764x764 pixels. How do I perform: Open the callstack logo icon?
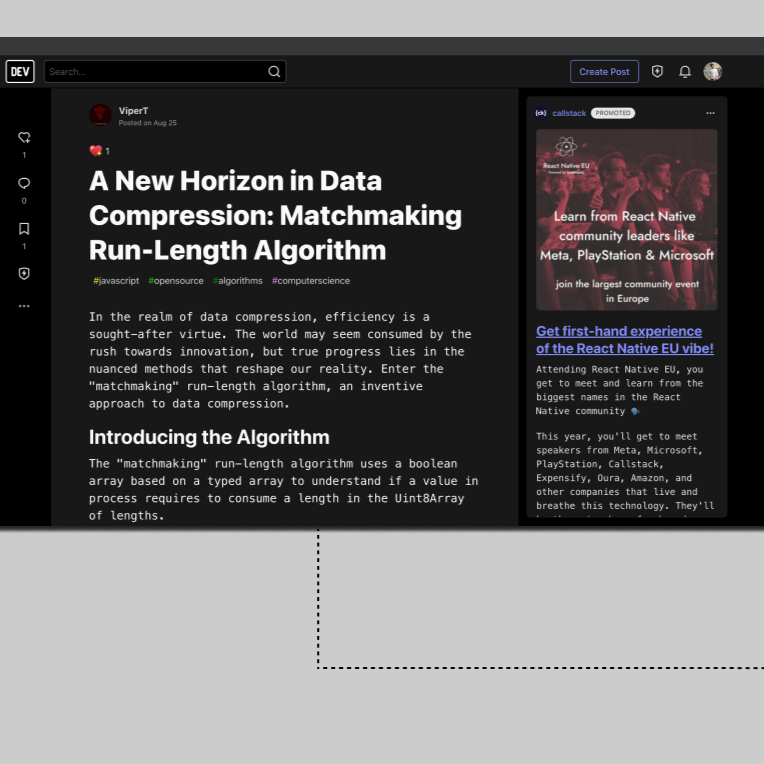541,113
